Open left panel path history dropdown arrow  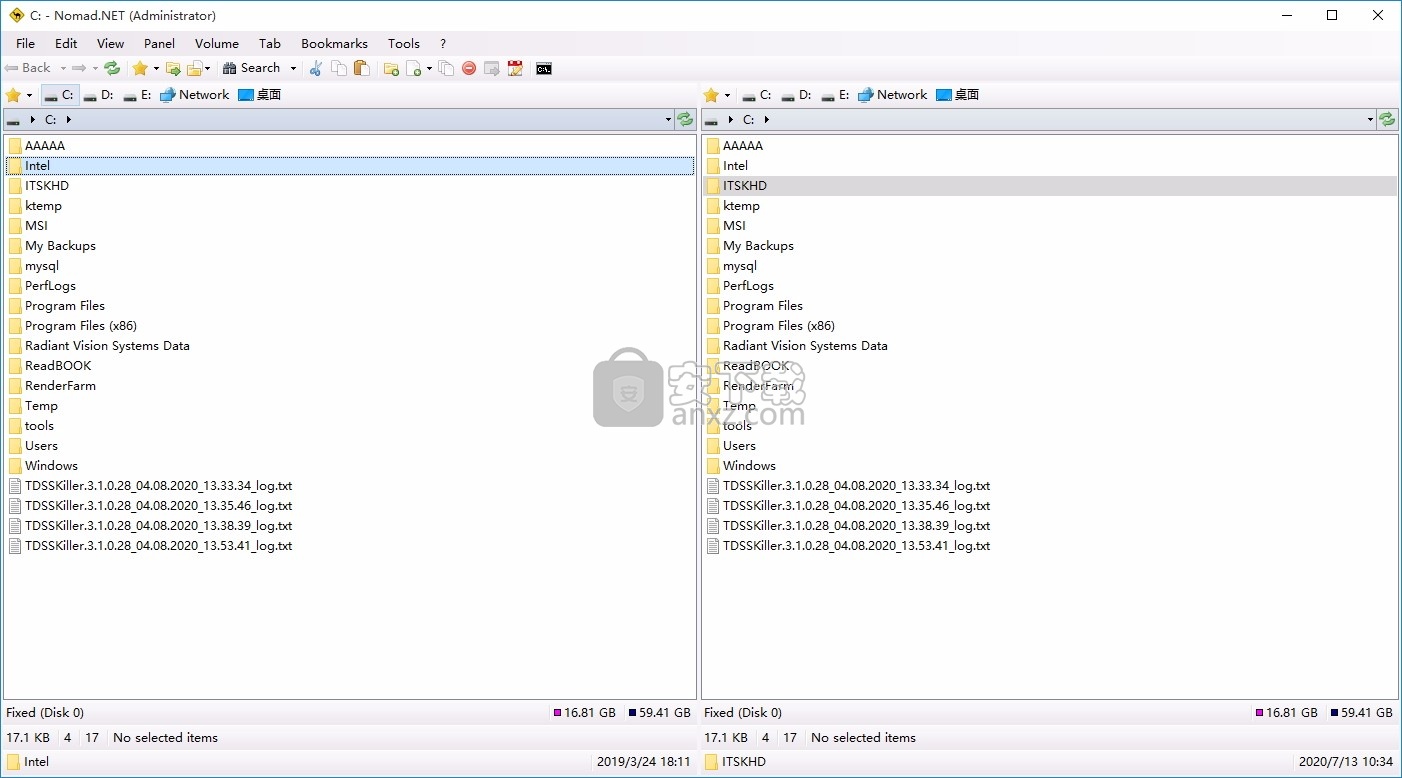[668, 119]
